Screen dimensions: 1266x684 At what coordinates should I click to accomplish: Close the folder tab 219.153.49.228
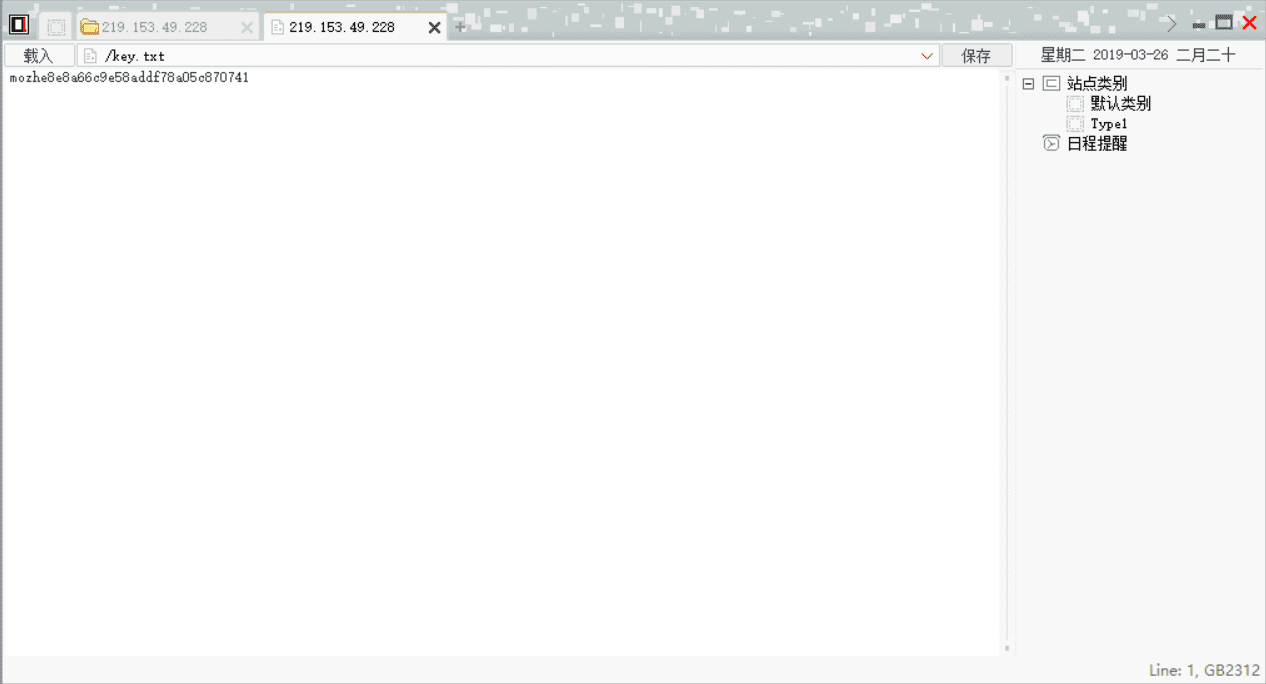pyautogui.click(x=247, y=28)
